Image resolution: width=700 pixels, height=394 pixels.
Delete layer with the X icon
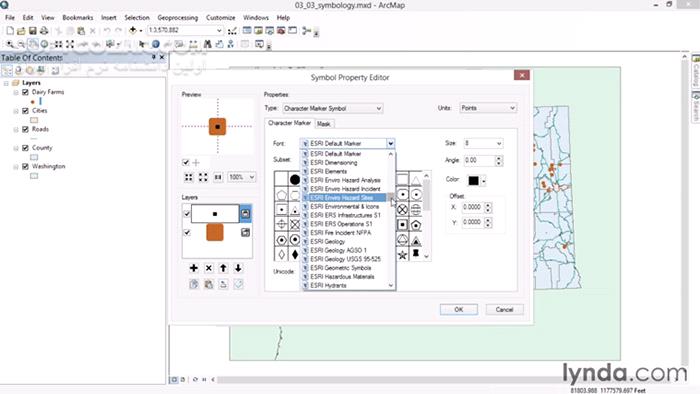(x=208, y=268)
